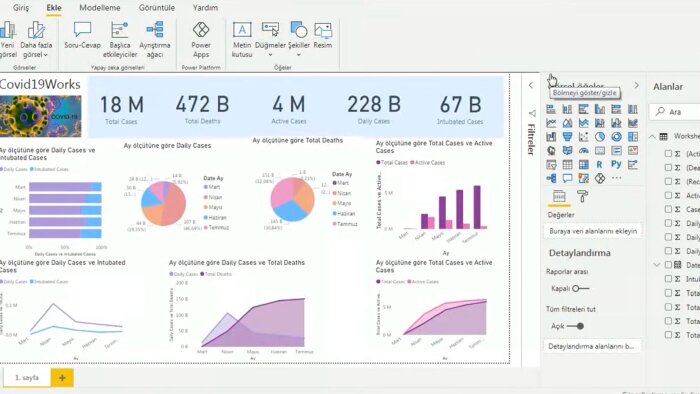Expand the Date field hierarchy chevron

657,265
